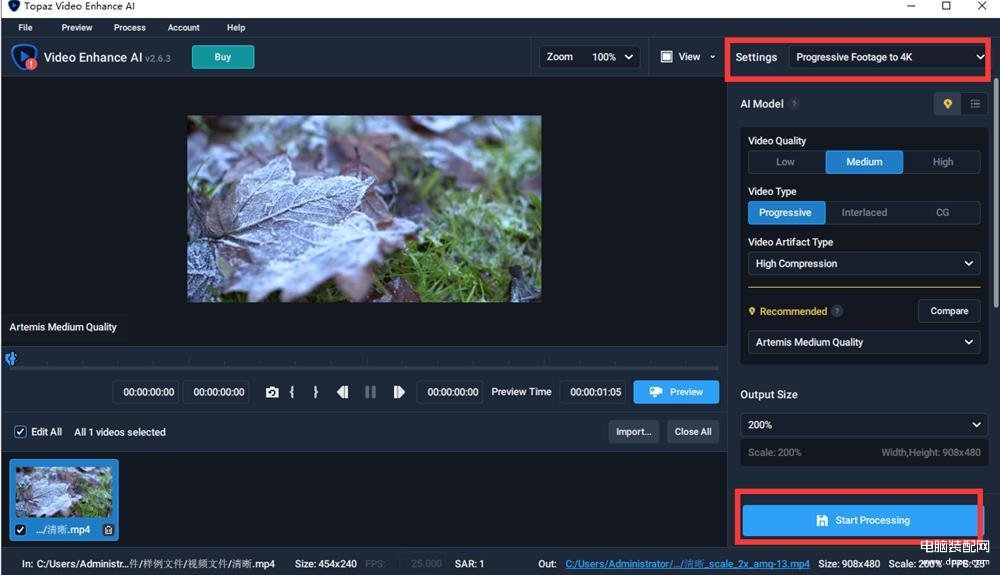Image resolution: width=1000 pixels, height=575 pixels.
Task: Click the pause playback button
Action: tap(370, 392)
